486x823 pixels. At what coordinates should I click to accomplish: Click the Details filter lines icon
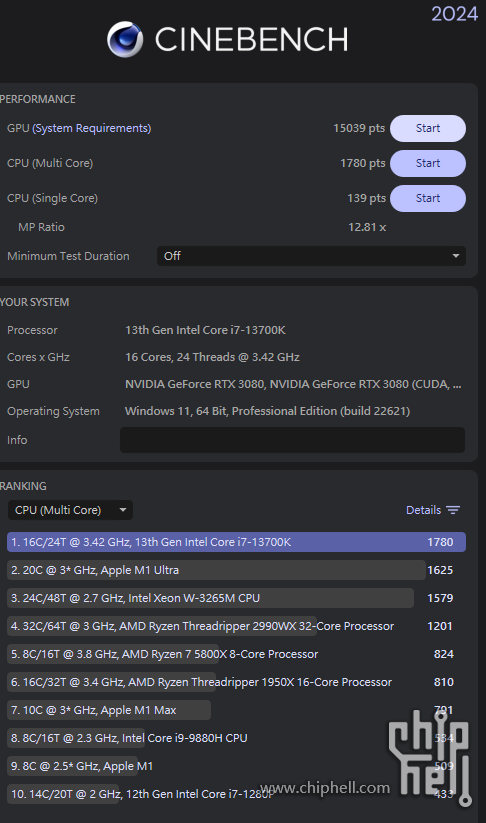coord(453,510)
